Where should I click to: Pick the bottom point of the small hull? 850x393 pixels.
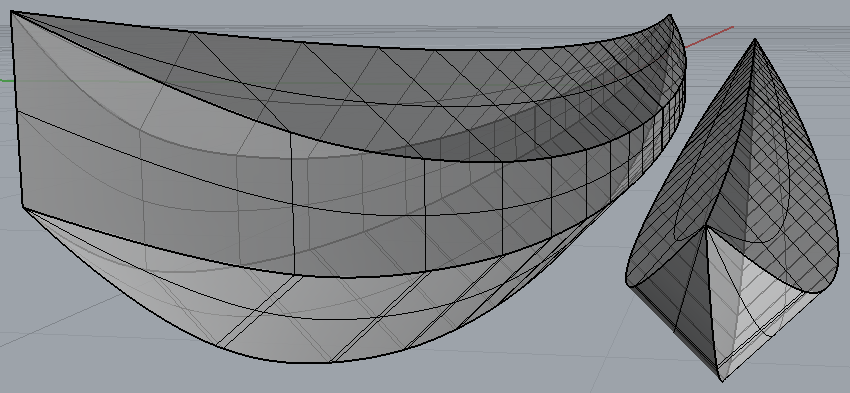(722, 379)
